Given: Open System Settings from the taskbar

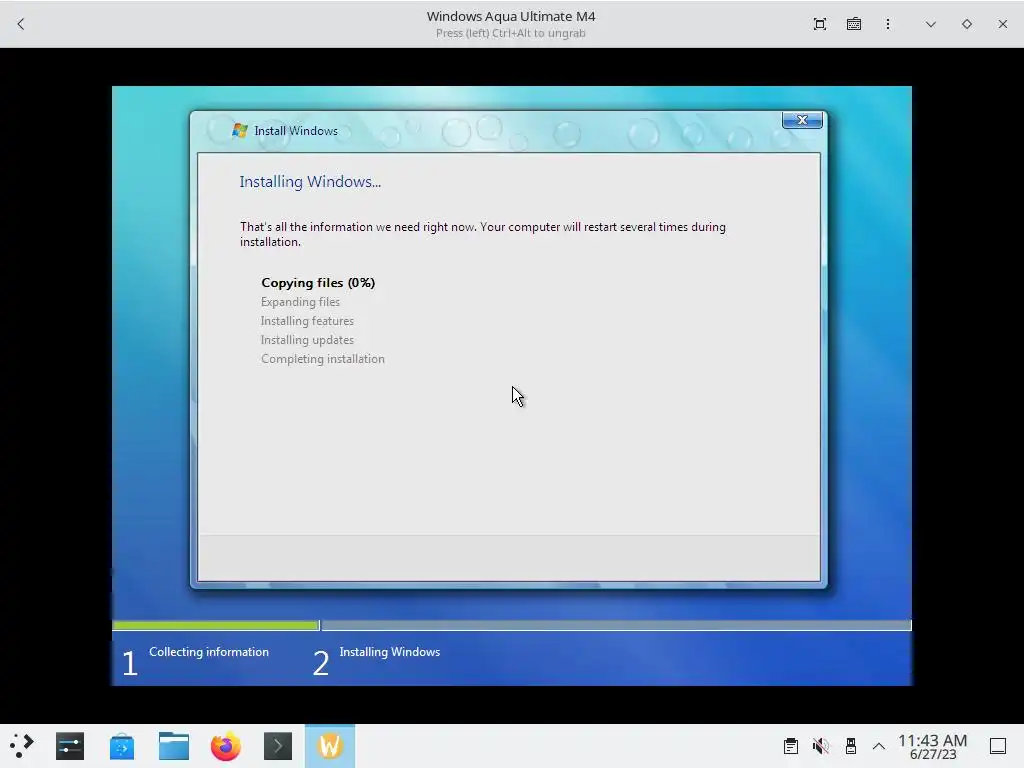Looking at the screenshot, I should [70, 746].
